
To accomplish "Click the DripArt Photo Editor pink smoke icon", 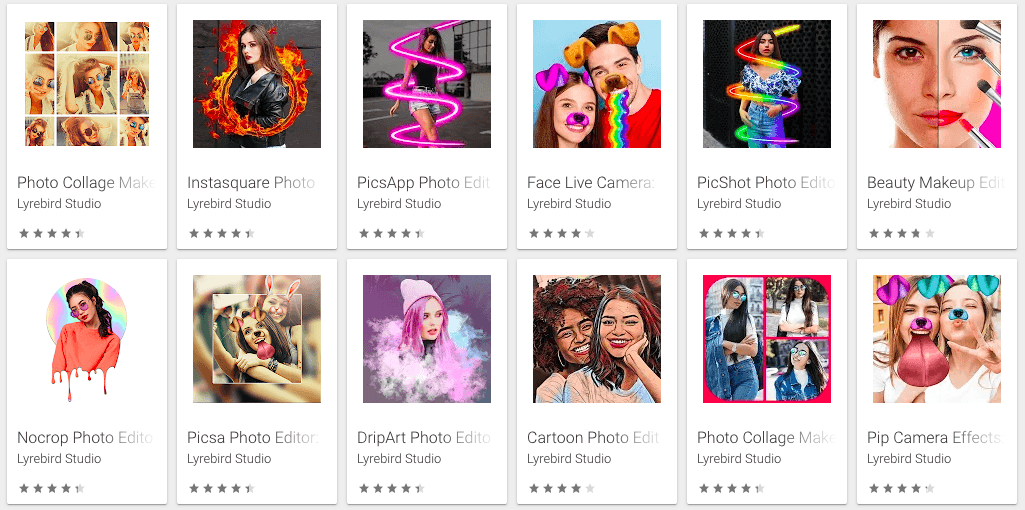I will pyautogui.click(x=427, y=339).
